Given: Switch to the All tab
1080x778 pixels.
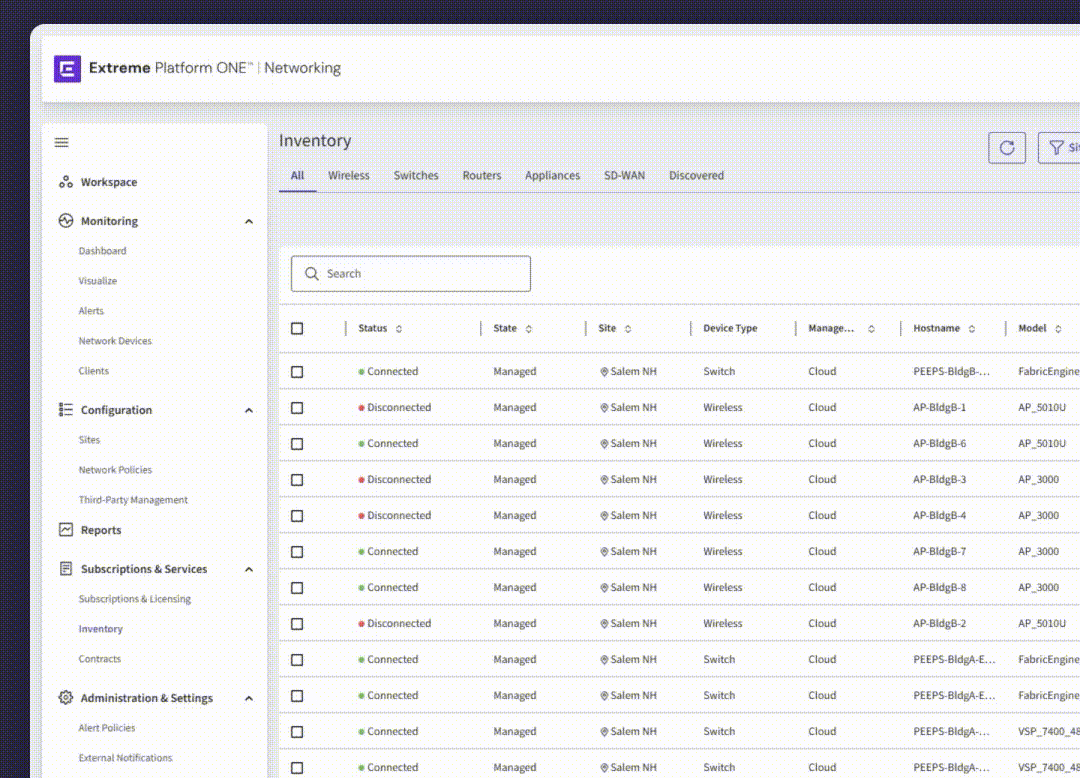Looking at the screenshot, I should click(297, 176).
